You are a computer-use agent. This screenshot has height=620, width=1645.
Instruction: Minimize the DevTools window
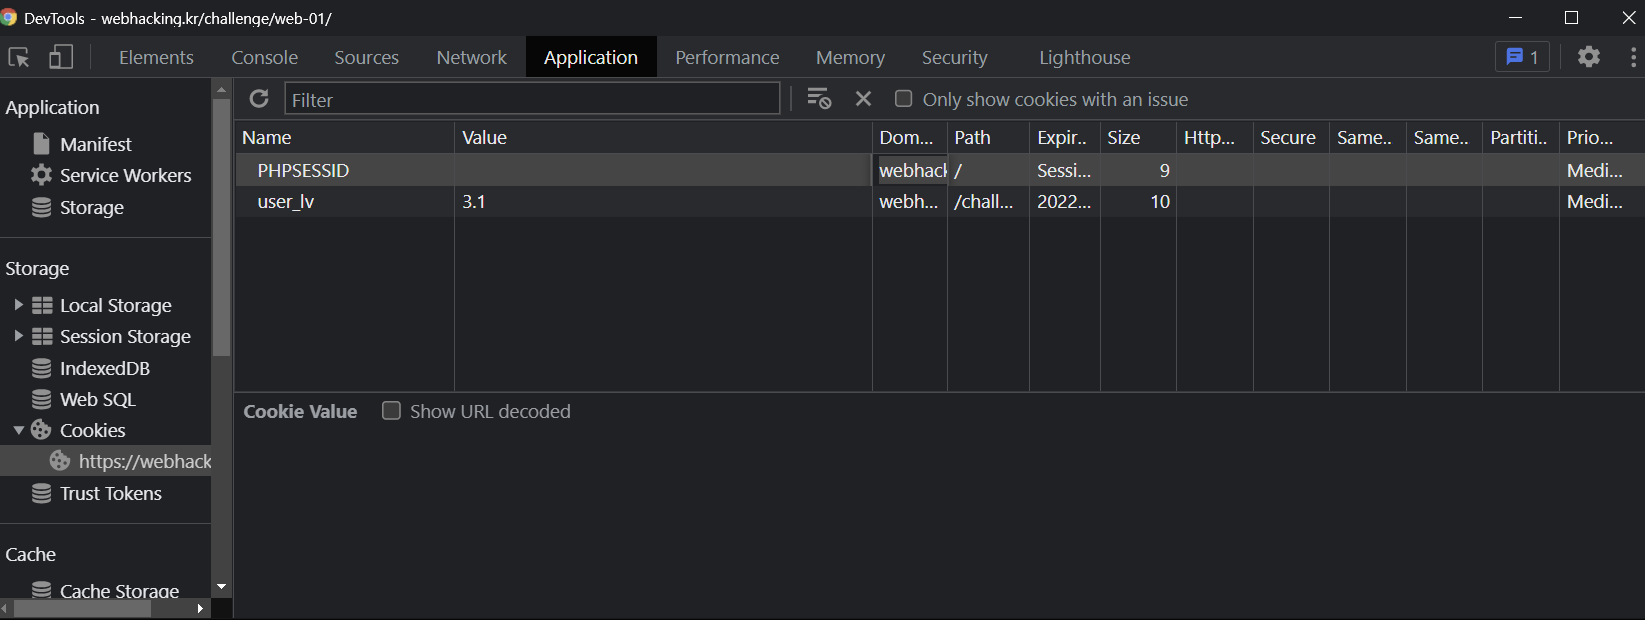[1515, 18]
